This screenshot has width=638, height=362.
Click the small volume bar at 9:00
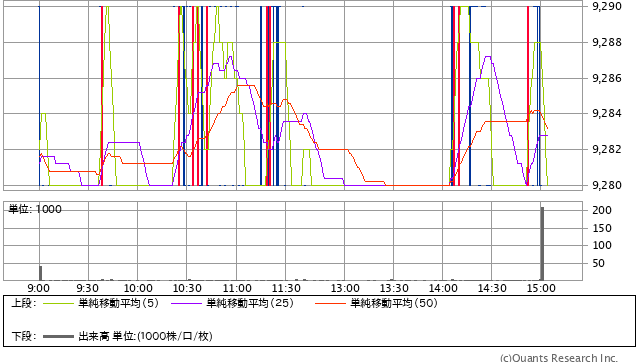click(40, 273)
